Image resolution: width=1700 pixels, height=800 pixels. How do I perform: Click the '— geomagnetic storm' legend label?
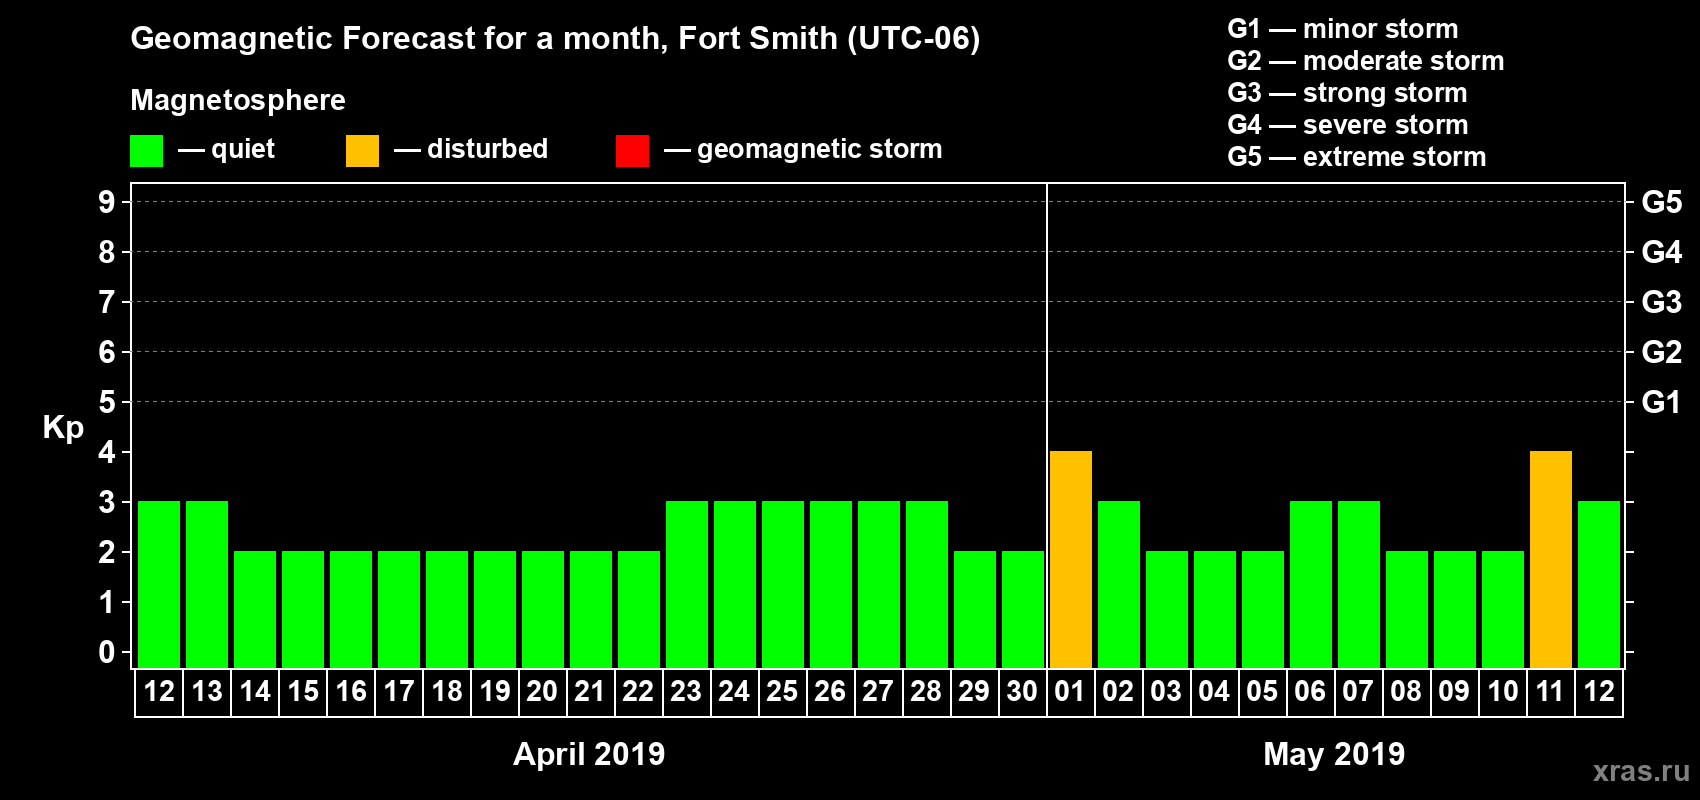point(803,149)
